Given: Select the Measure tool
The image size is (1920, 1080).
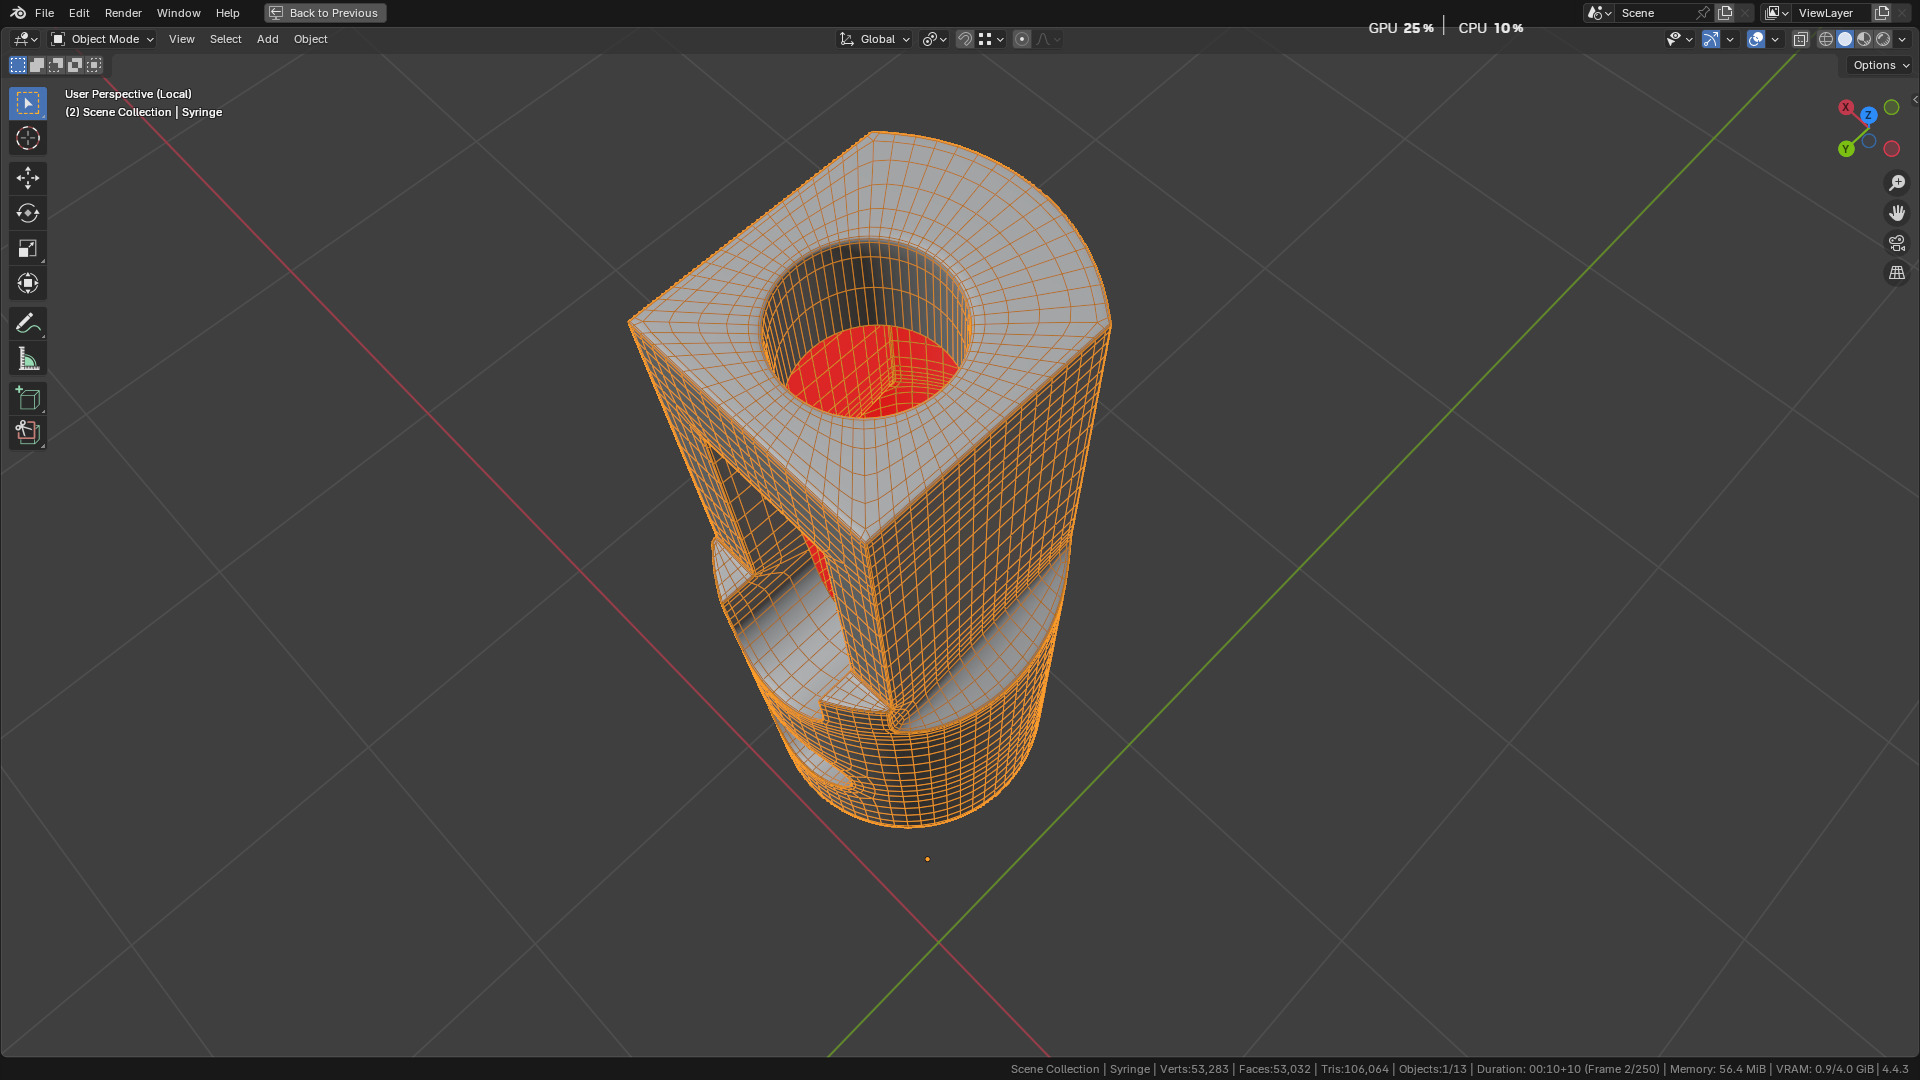Looking at the screenshot, I should coord(28,359).
